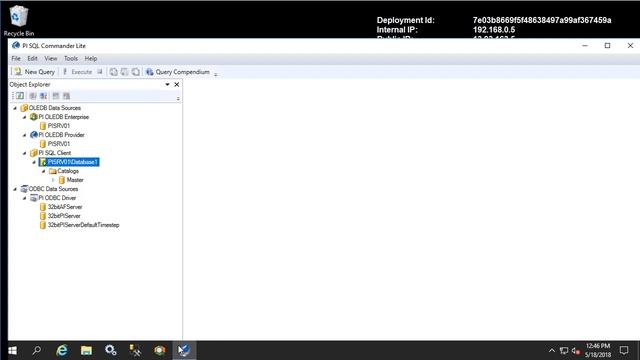
Task: Open Object Explorer panel options dropdown arrow
Action: point(167,84)
